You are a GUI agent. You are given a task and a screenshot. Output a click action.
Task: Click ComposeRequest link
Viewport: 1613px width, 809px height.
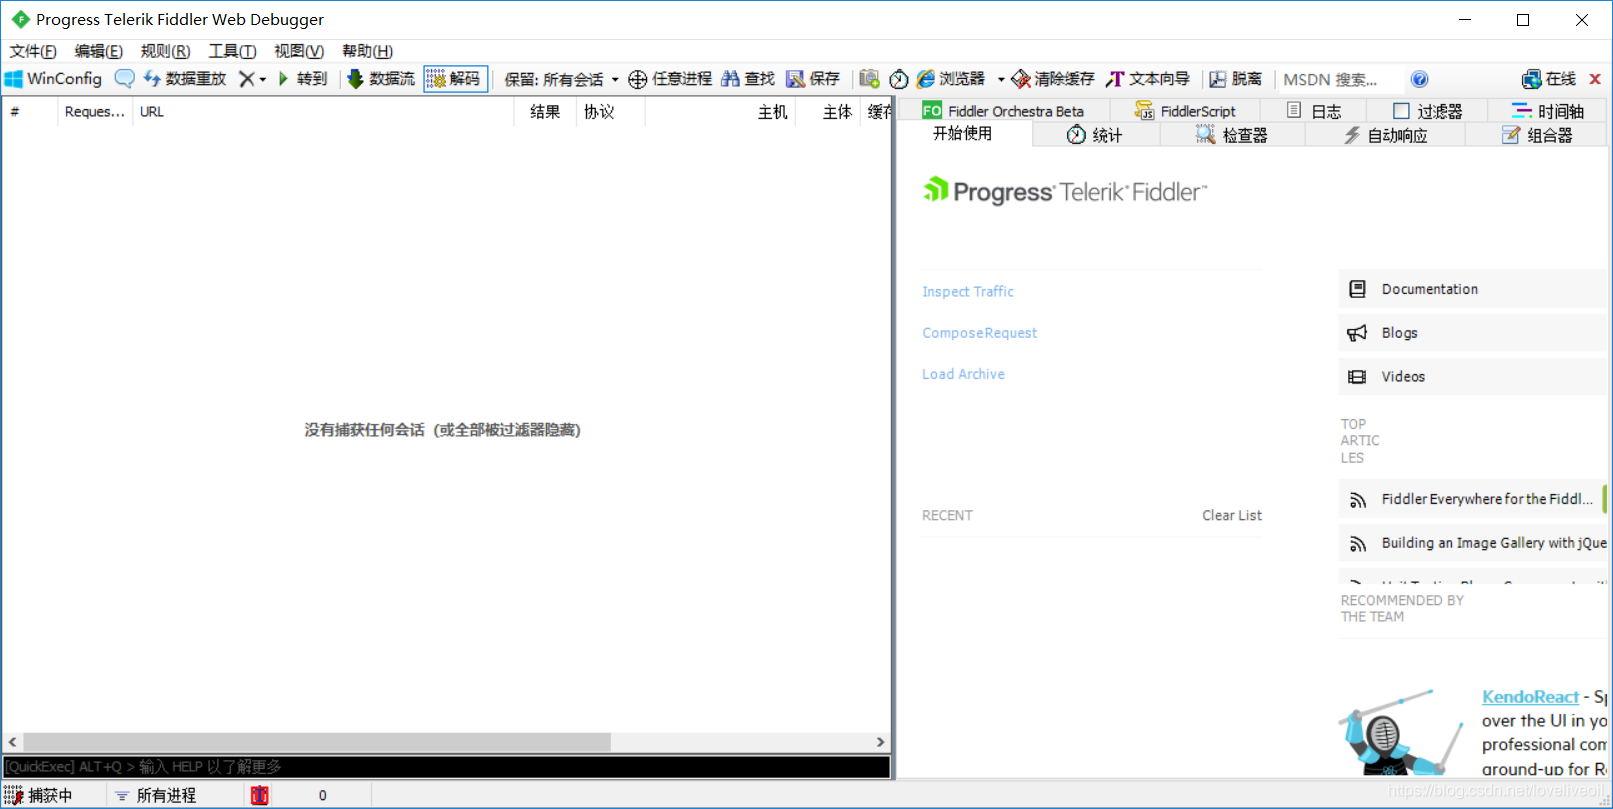pyautogui.click(x=980, y=333)
